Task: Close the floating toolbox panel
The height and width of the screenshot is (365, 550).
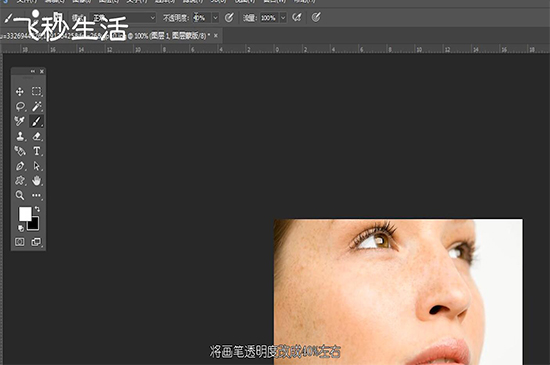Action: pyautogui.click(x=42, y=72)
